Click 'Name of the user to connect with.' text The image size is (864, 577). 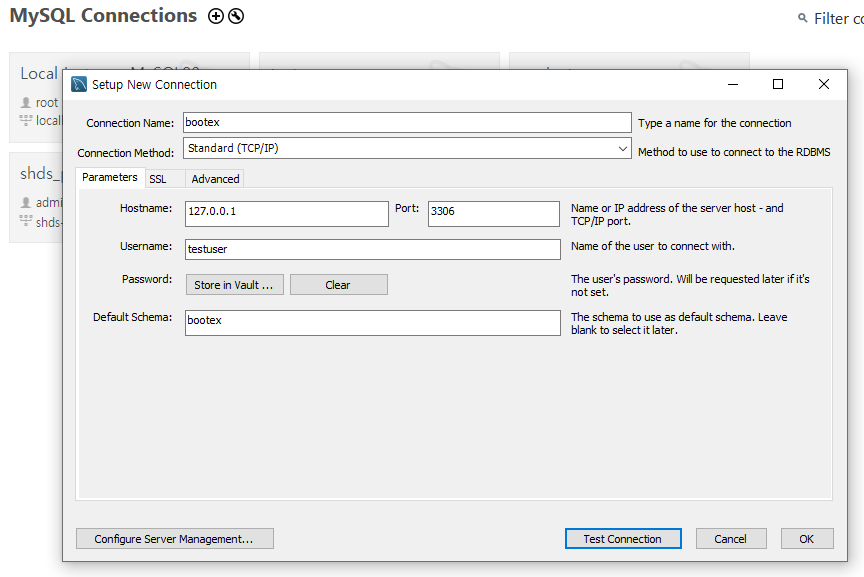tap(653, 246)
